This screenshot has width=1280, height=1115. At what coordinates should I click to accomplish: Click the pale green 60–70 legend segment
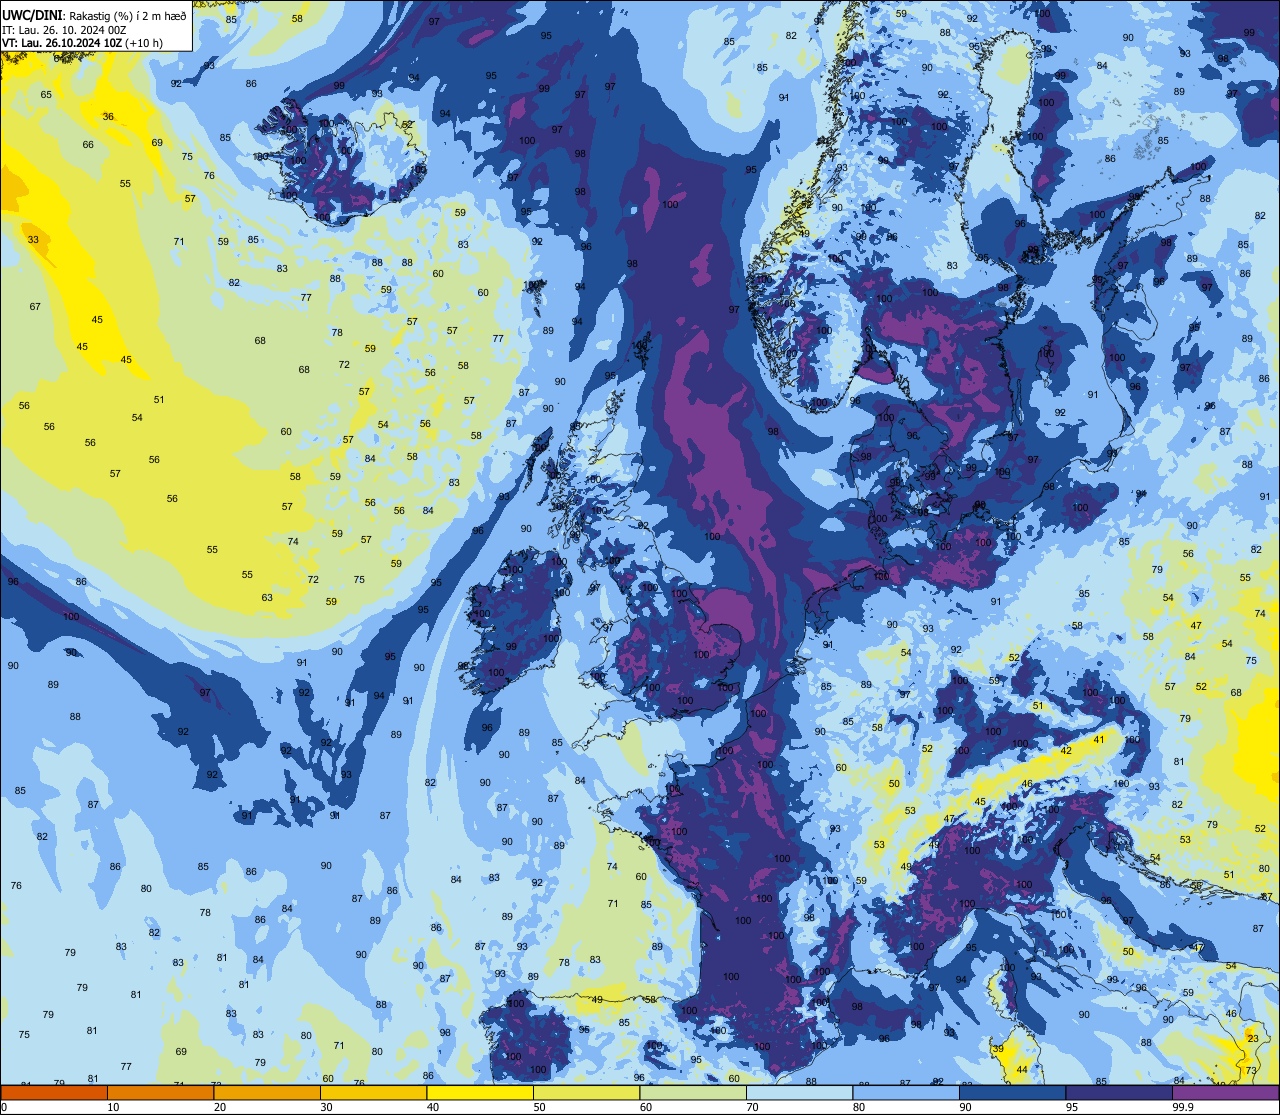pos(693,1092)
